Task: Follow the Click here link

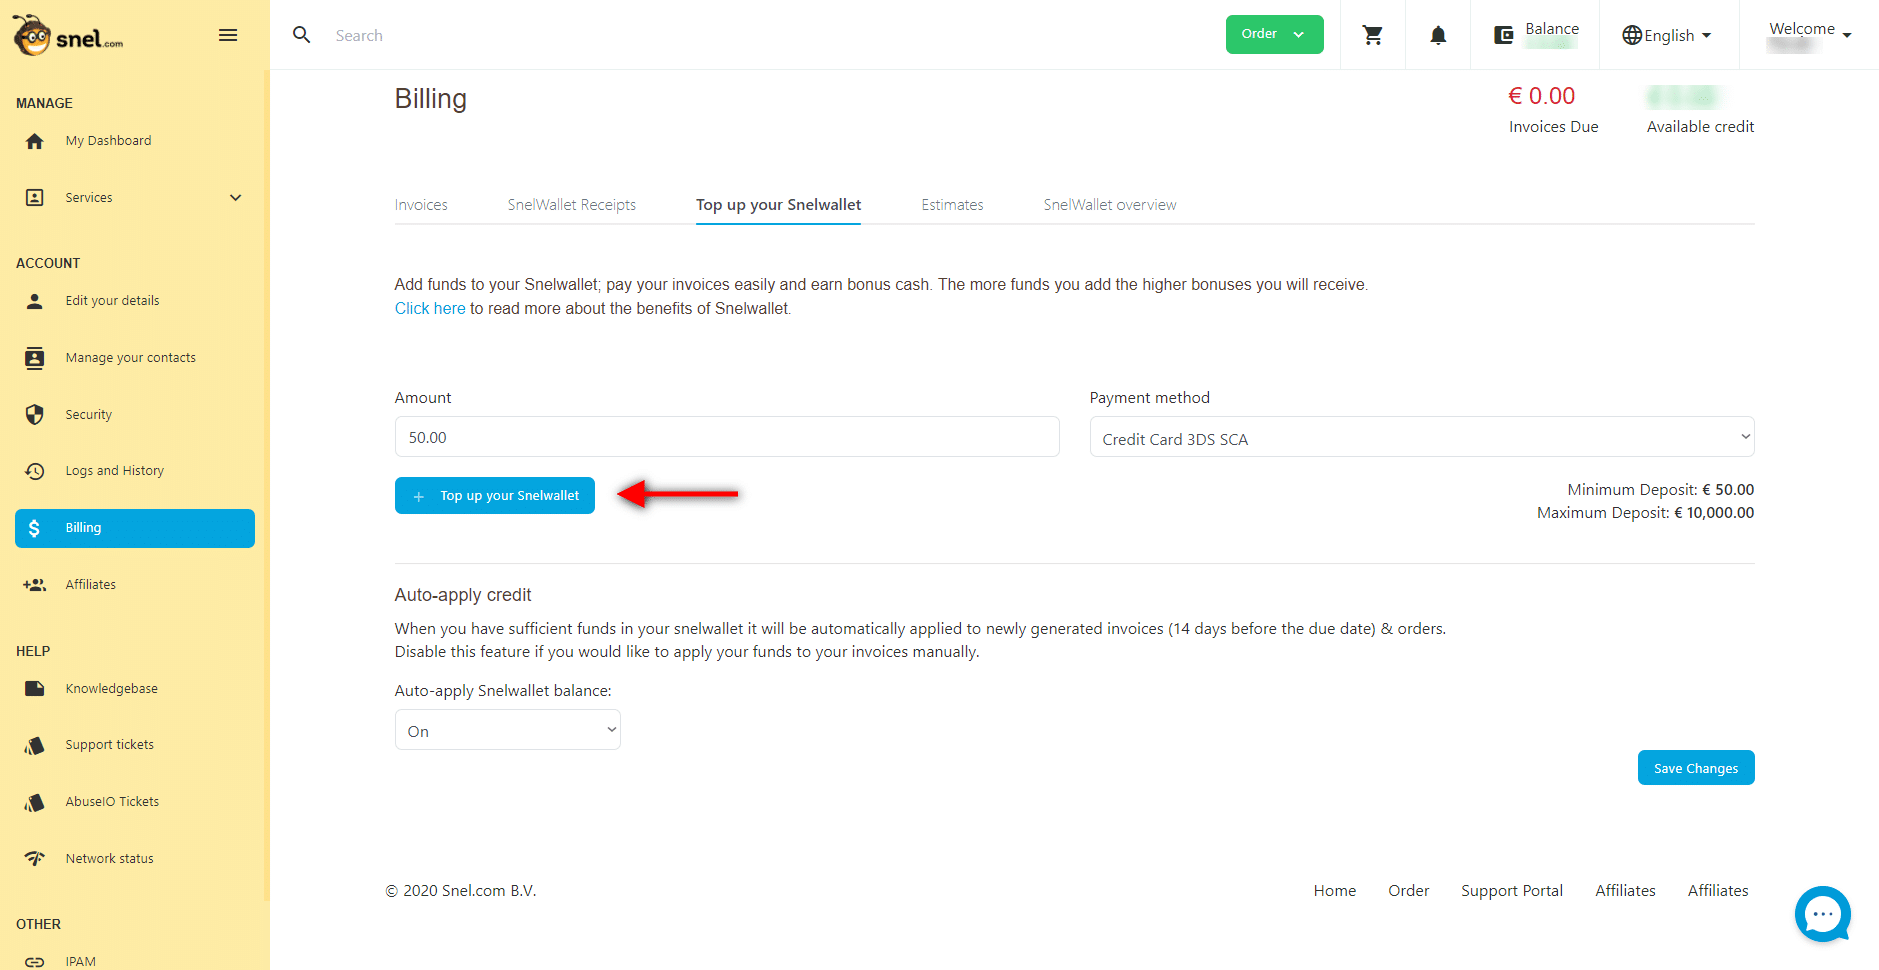Action: 430,308
